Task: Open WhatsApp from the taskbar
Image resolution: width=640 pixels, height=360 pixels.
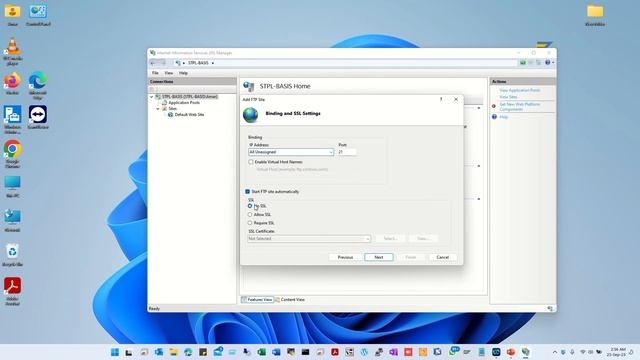Action: point(453,352)
